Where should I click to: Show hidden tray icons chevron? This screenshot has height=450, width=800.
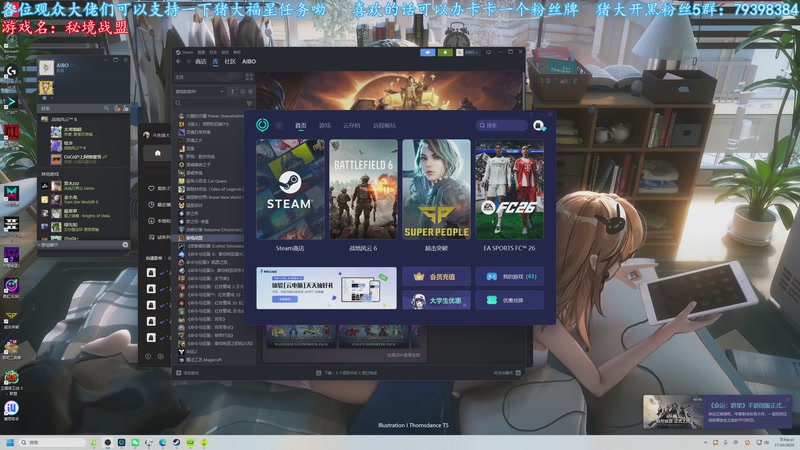[x=706, y=442]
